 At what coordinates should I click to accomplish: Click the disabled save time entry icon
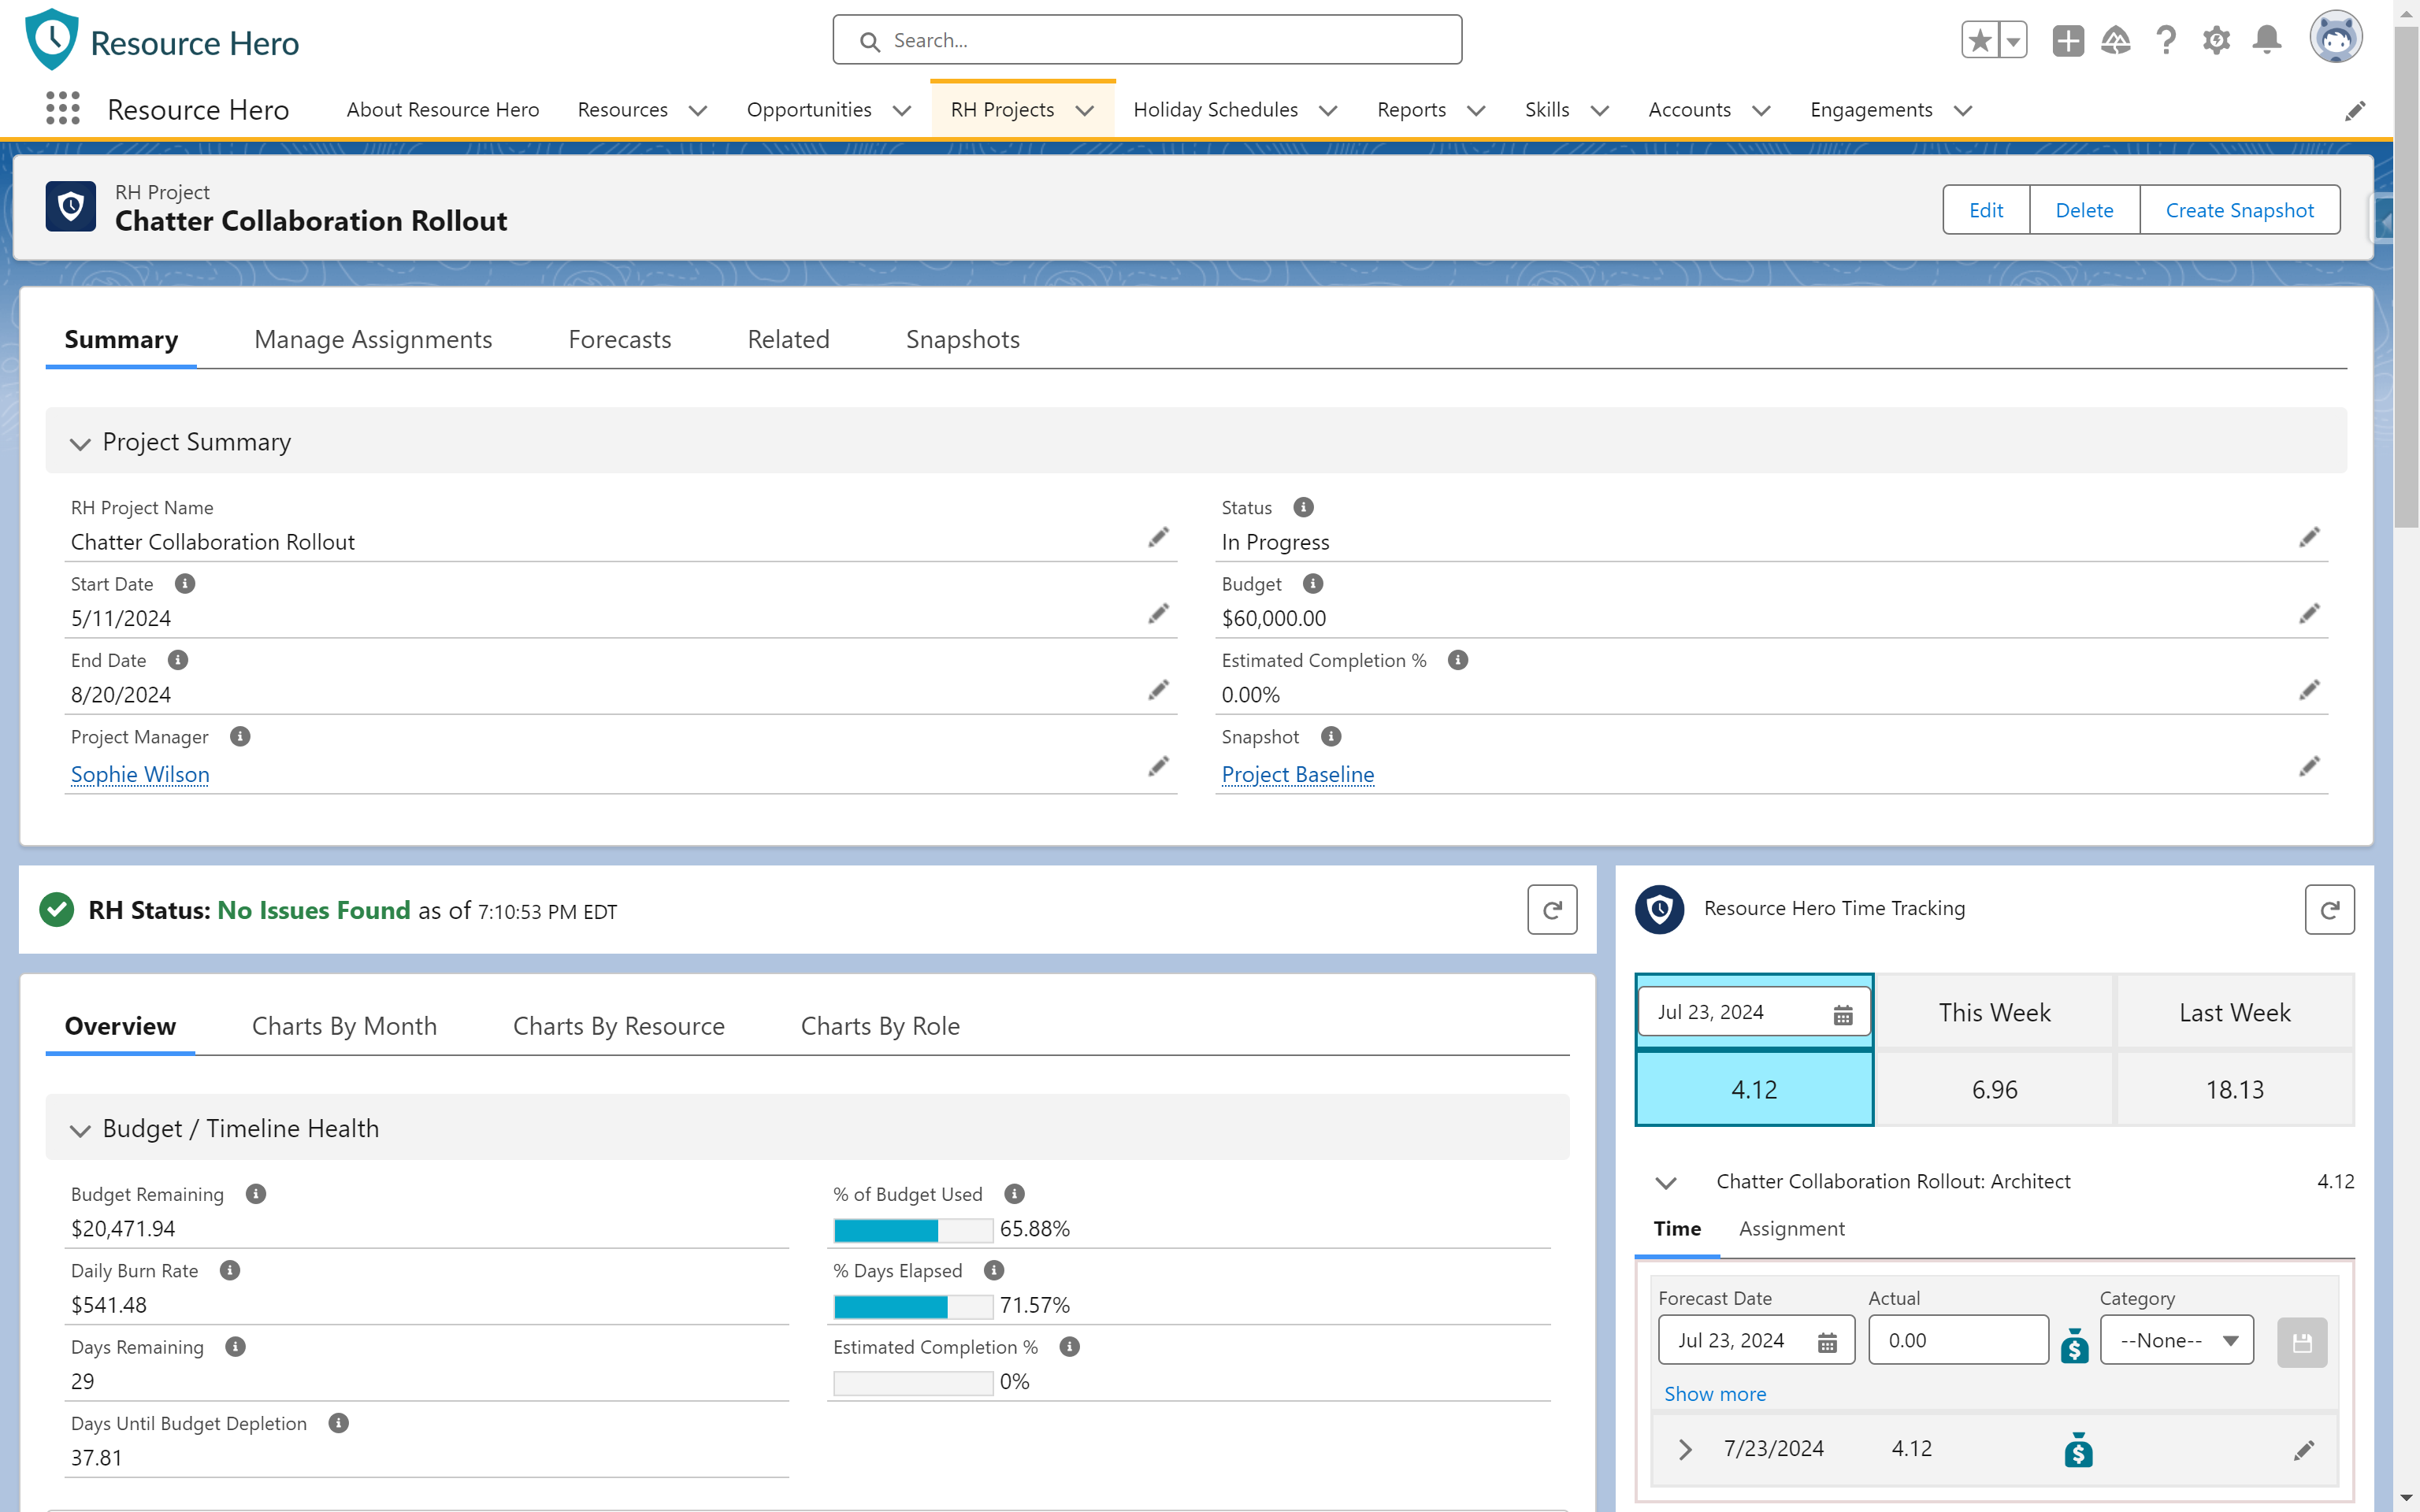pos(2302,1342)
